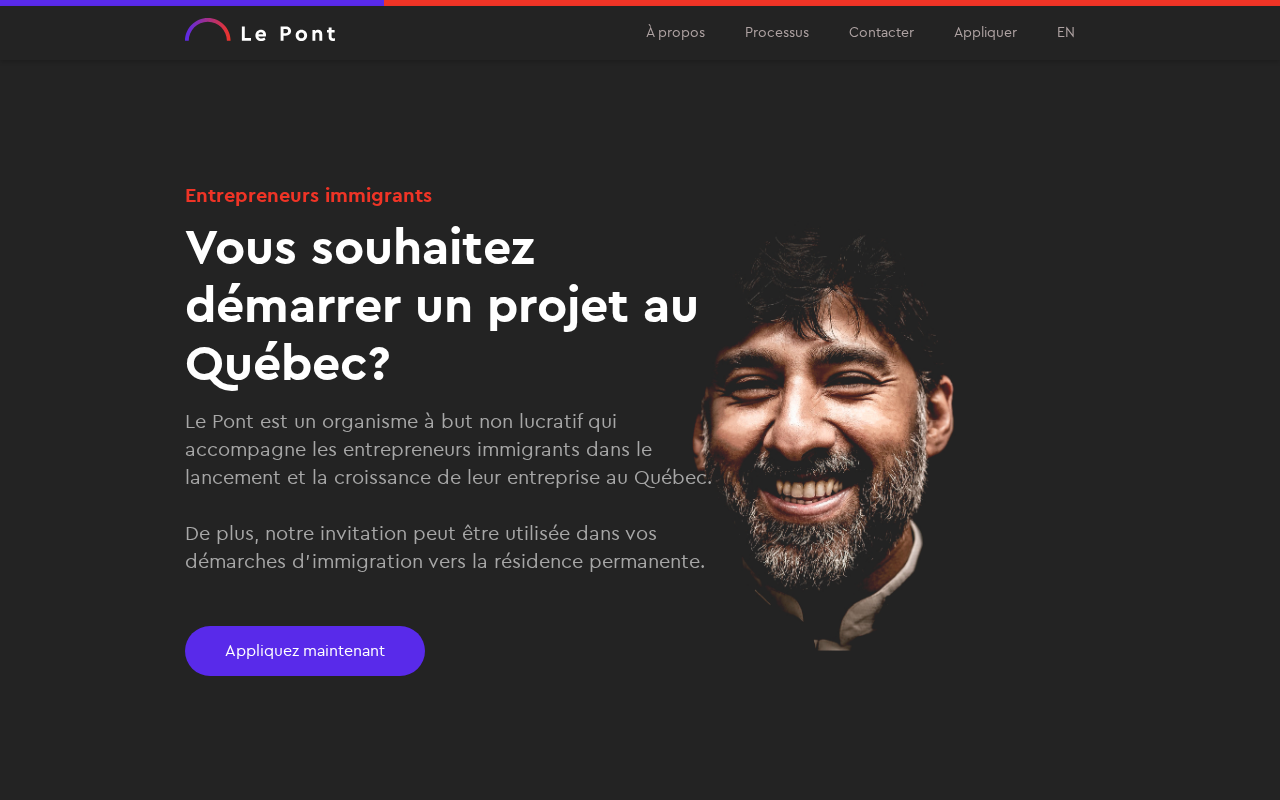This screenshot has height=800, width=1280.
Task: Click the paragraph starting "Le Pont est un organisme"
Action: tap(449, 450)
